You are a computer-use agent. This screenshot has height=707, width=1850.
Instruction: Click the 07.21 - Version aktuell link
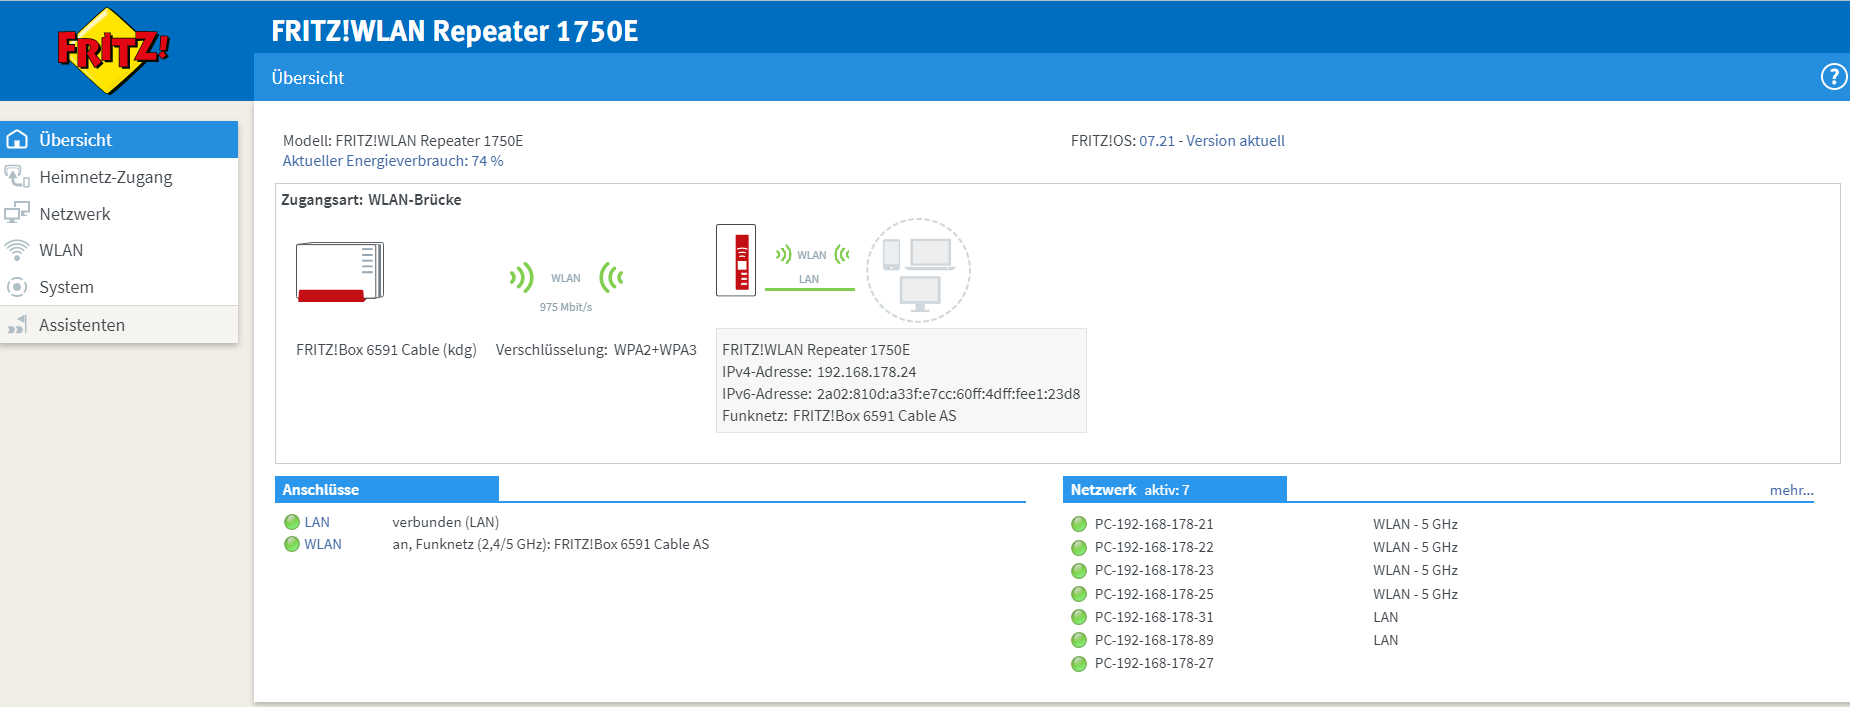(1212, 141)
